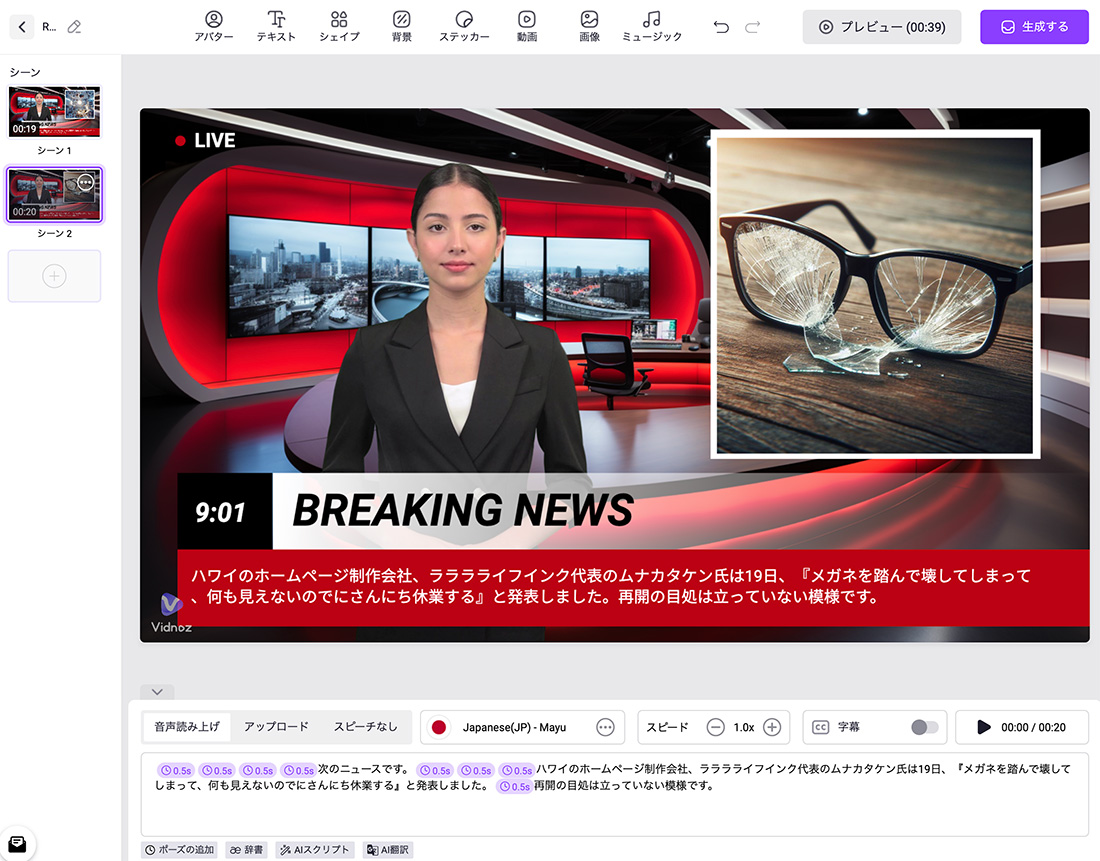Open the アバター (avatar) panel
The width and height of the screenshot is (1100, 861).
click(x=213, y=26)
